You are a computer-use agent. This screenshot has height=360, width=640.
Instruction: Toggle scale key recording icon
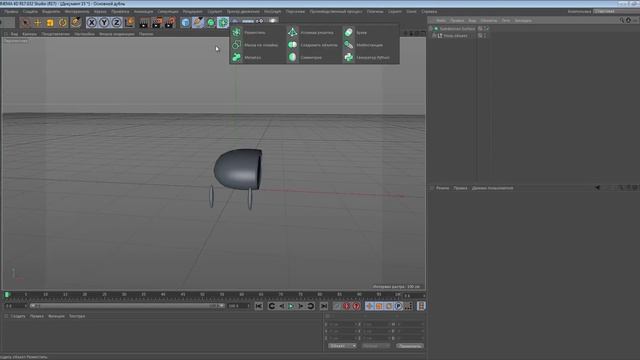coord(379,306)
